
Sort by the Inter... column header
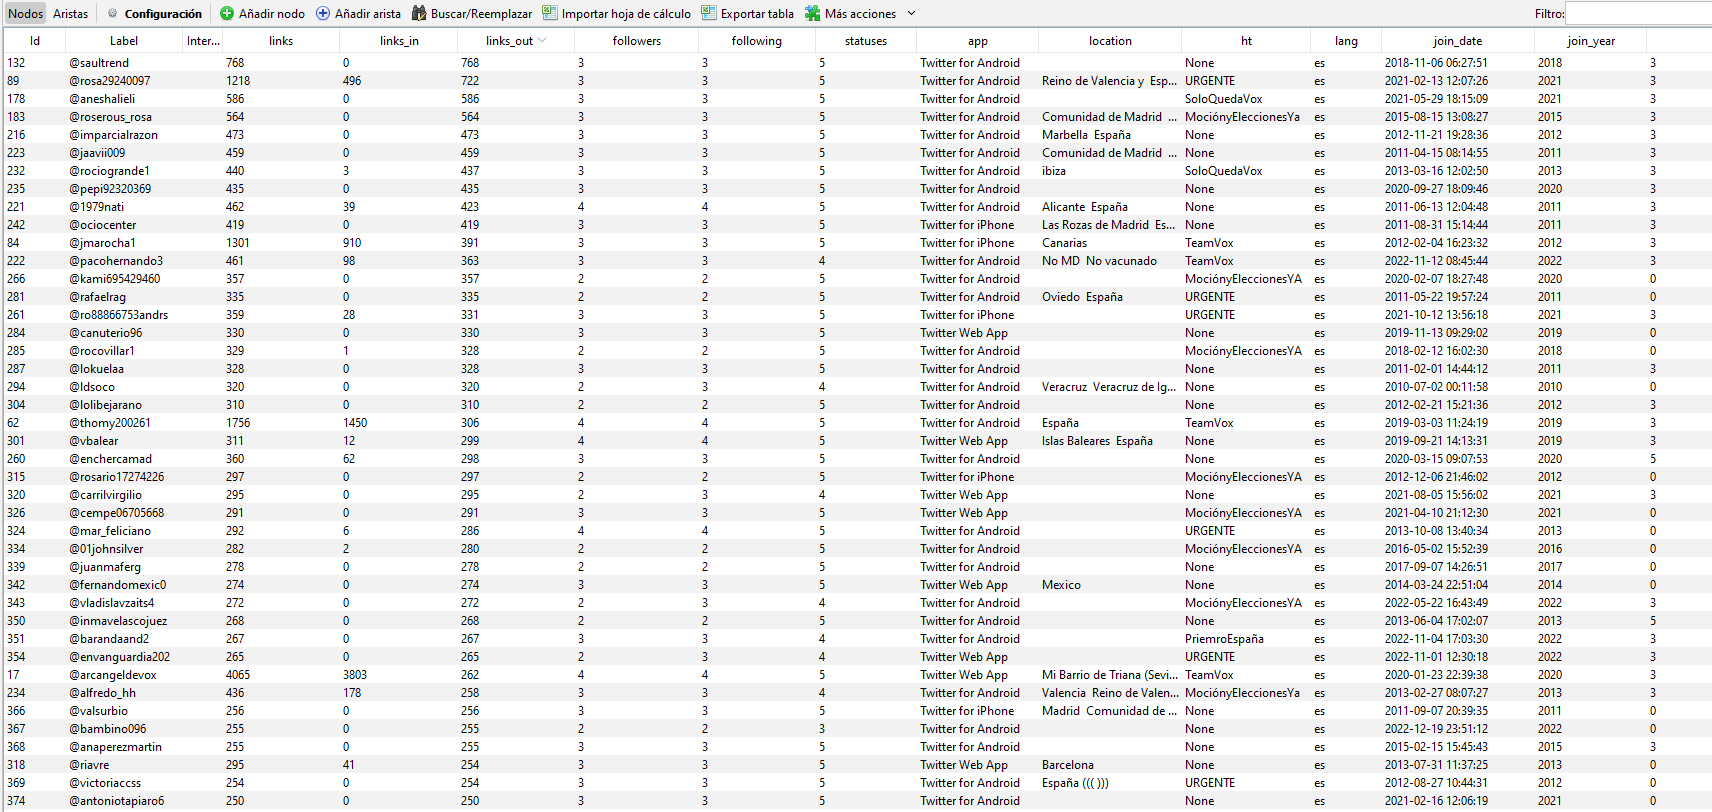pyautogui.click(x=203, y=41)
